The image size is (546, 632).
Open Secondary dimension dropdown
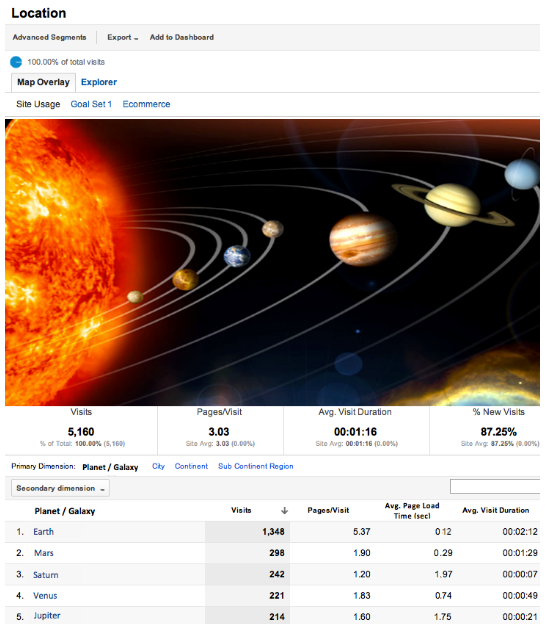click(60, 488)
